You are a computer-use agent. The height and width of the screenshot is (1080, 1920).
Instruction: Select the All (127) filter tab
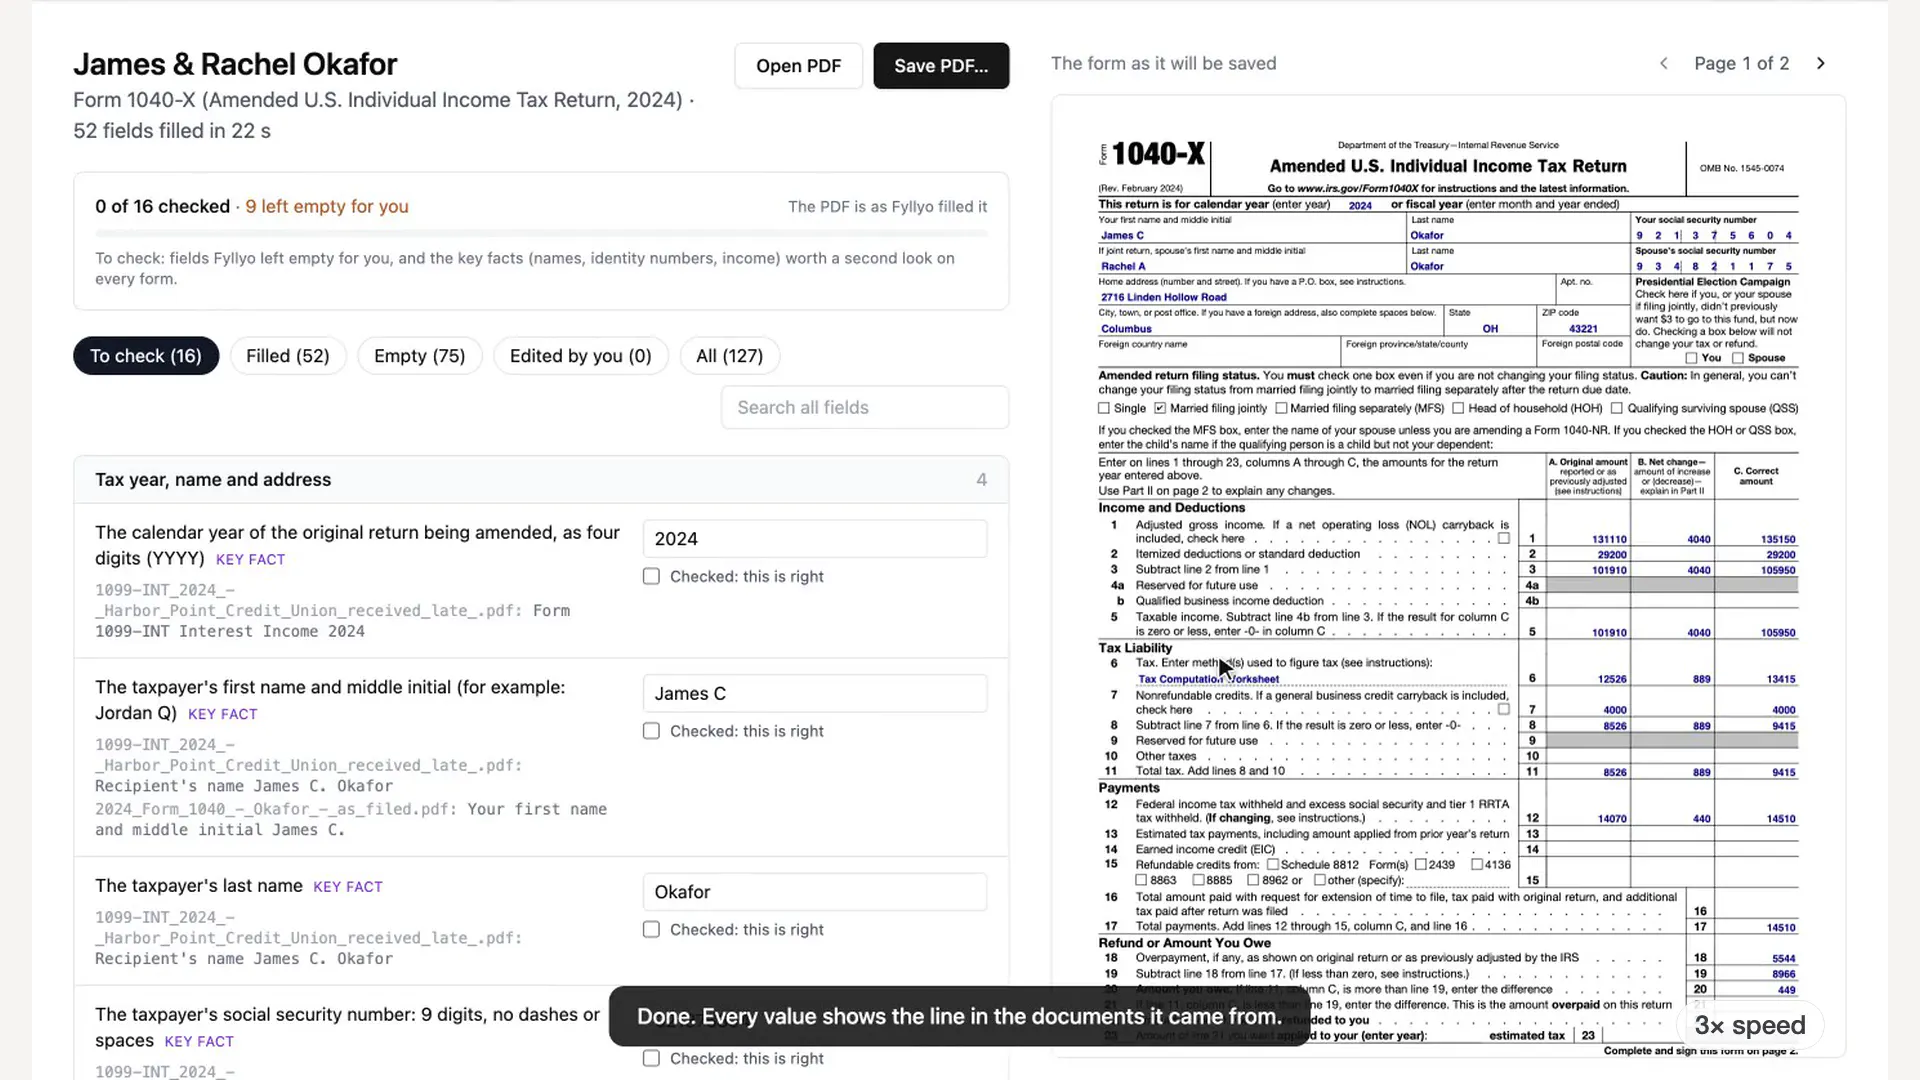point(730,356)
